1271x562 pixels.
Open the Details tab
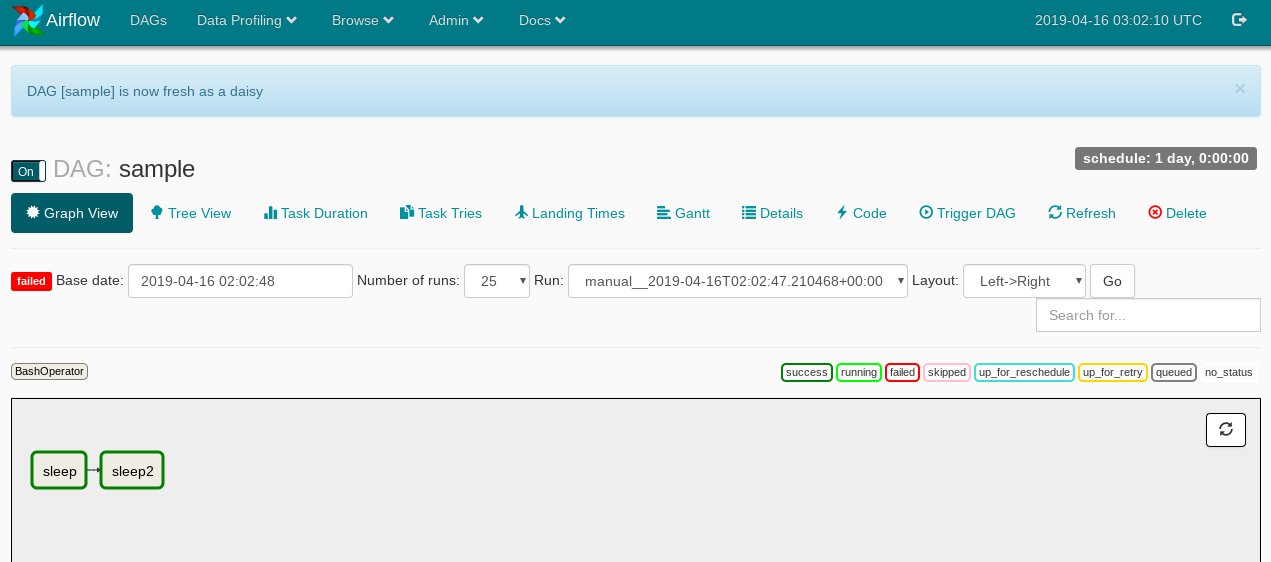772,213
